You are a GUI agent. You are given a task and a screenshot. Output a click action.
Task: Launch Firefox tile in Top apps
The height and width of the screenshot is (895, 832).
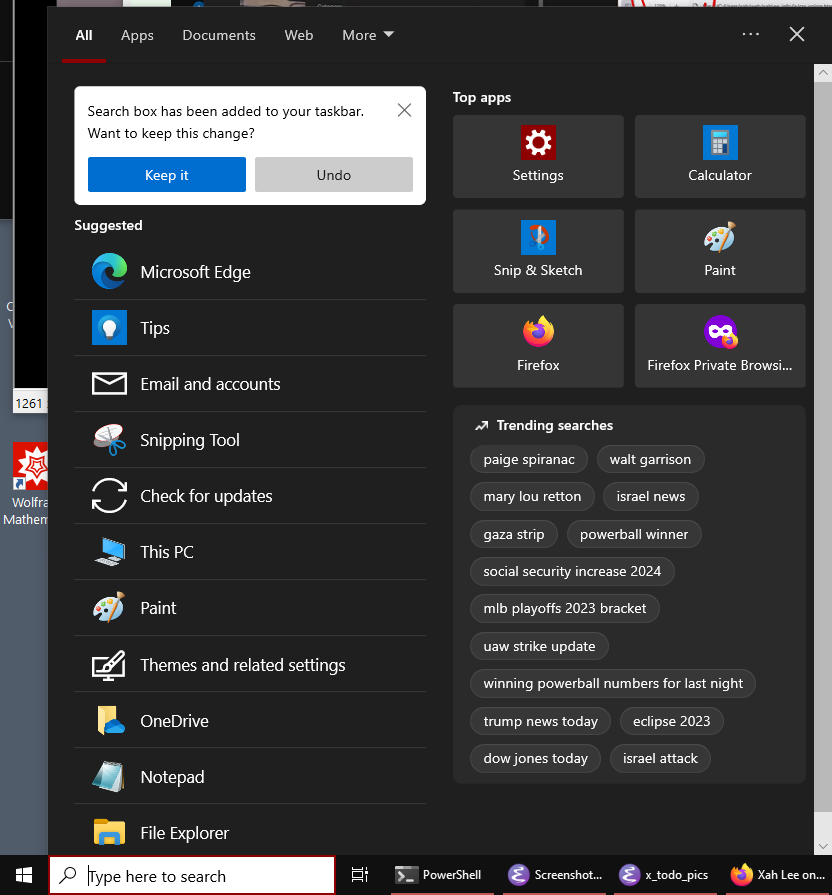(x=538, y=346)
